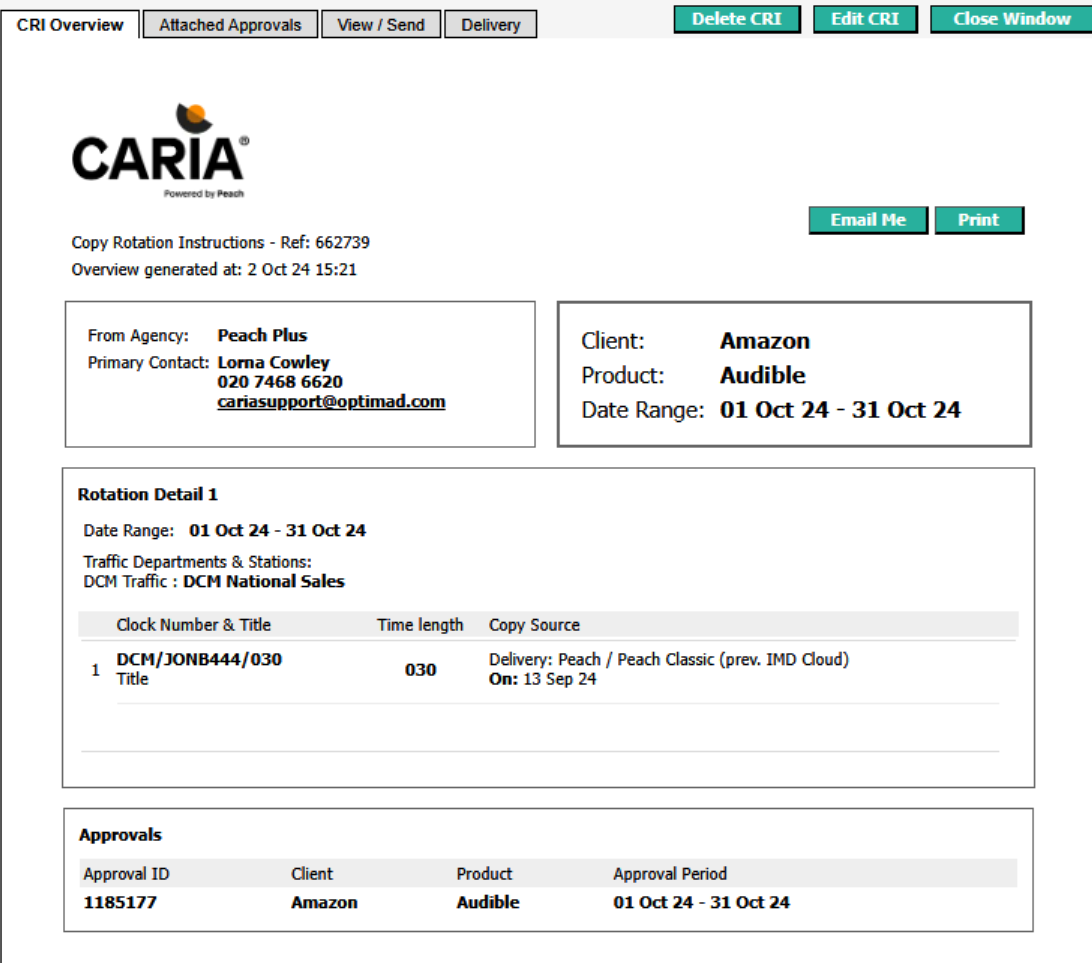Click the approval period 01 Oct 24 - 31 Oct 24

click(x=701, y=902)
